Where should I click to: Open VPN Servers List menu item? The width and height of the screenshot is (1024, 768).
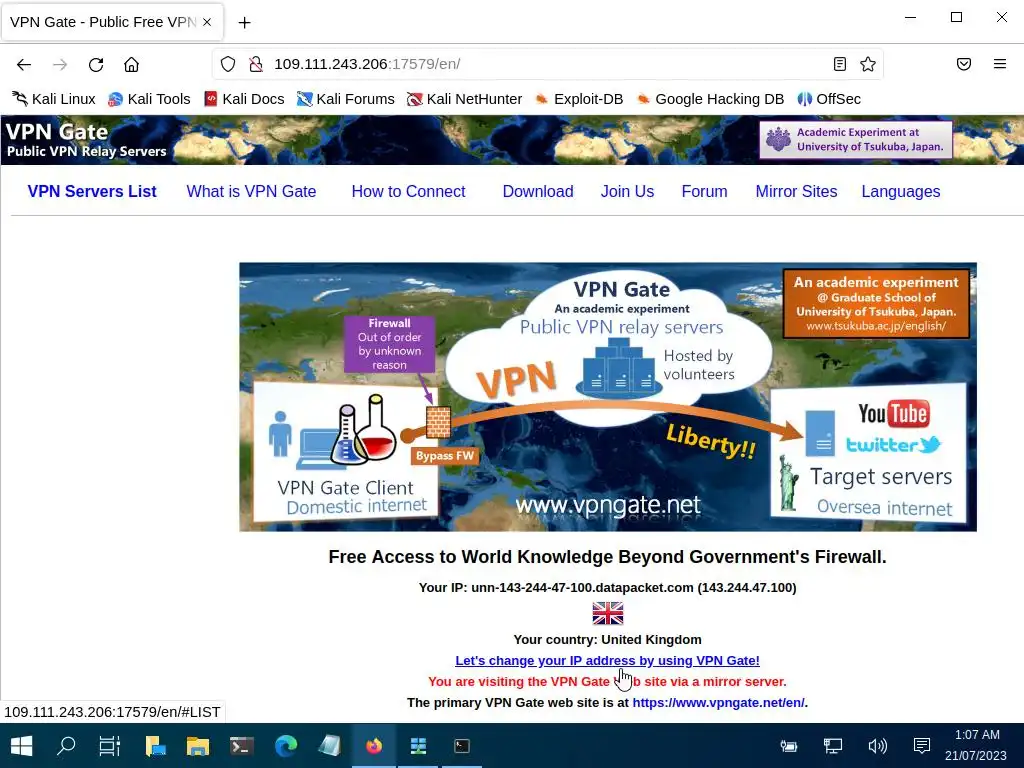92,191
